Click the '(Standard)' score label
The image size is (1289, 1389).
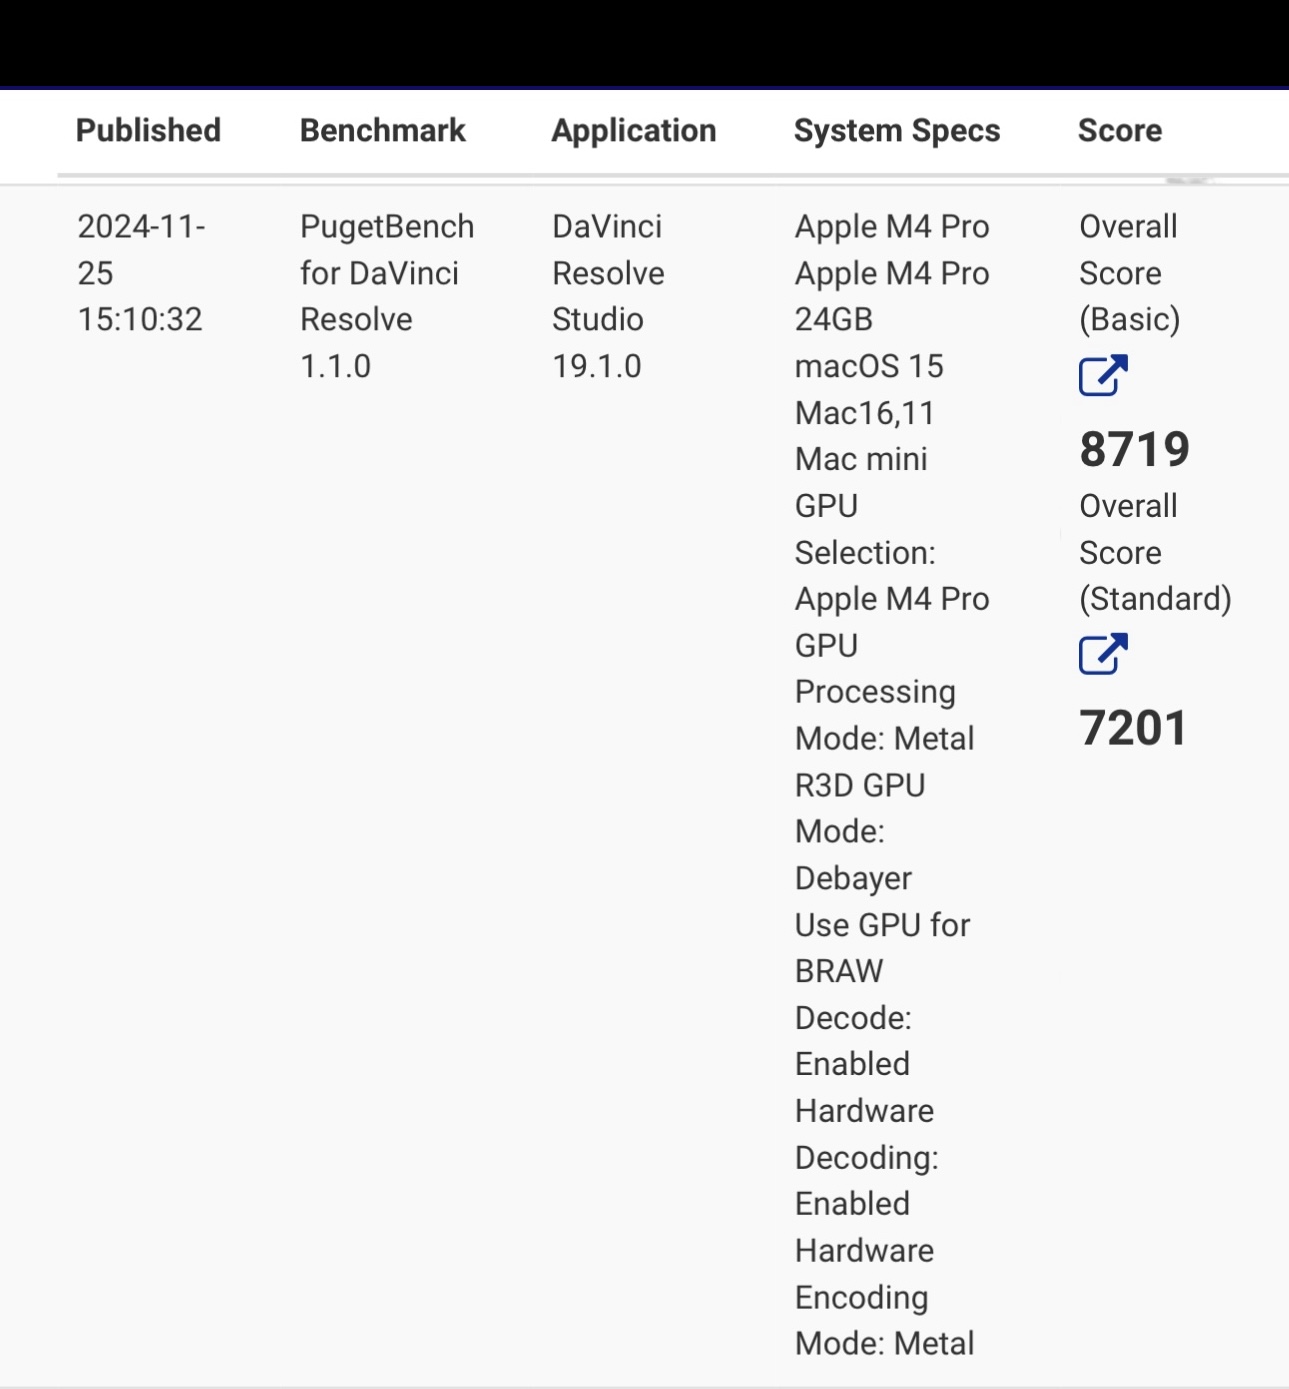1155,599
